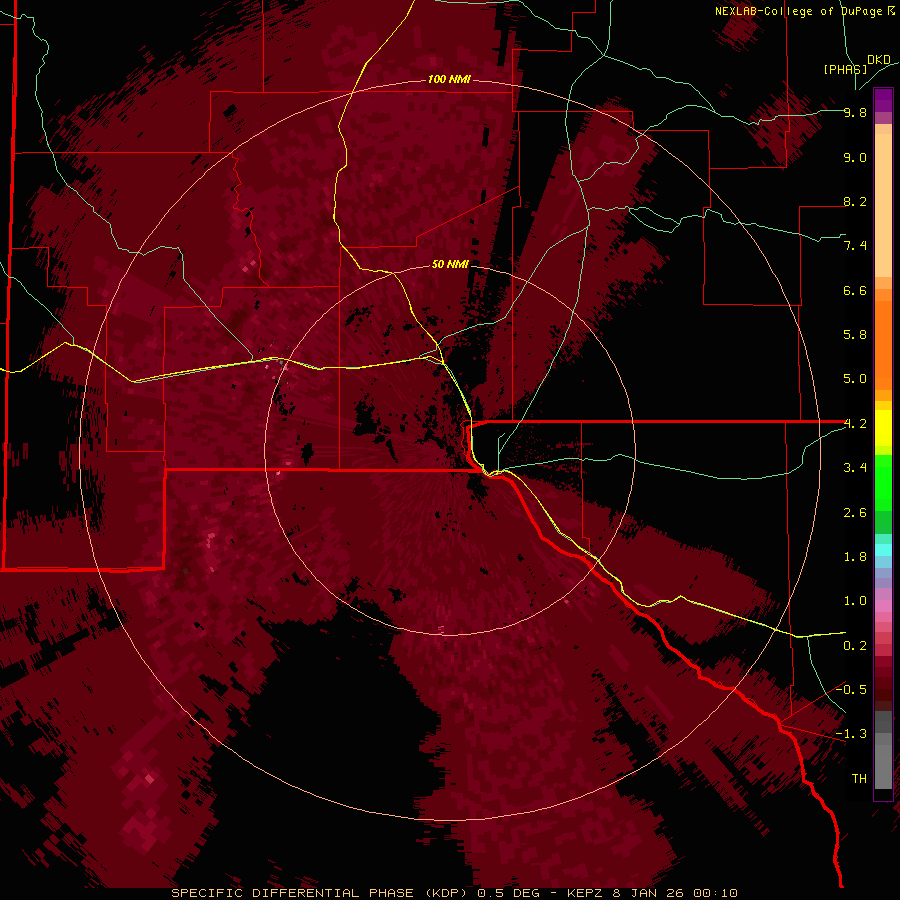Click the 4.2 value on the color scale

[x=855, y=424]
